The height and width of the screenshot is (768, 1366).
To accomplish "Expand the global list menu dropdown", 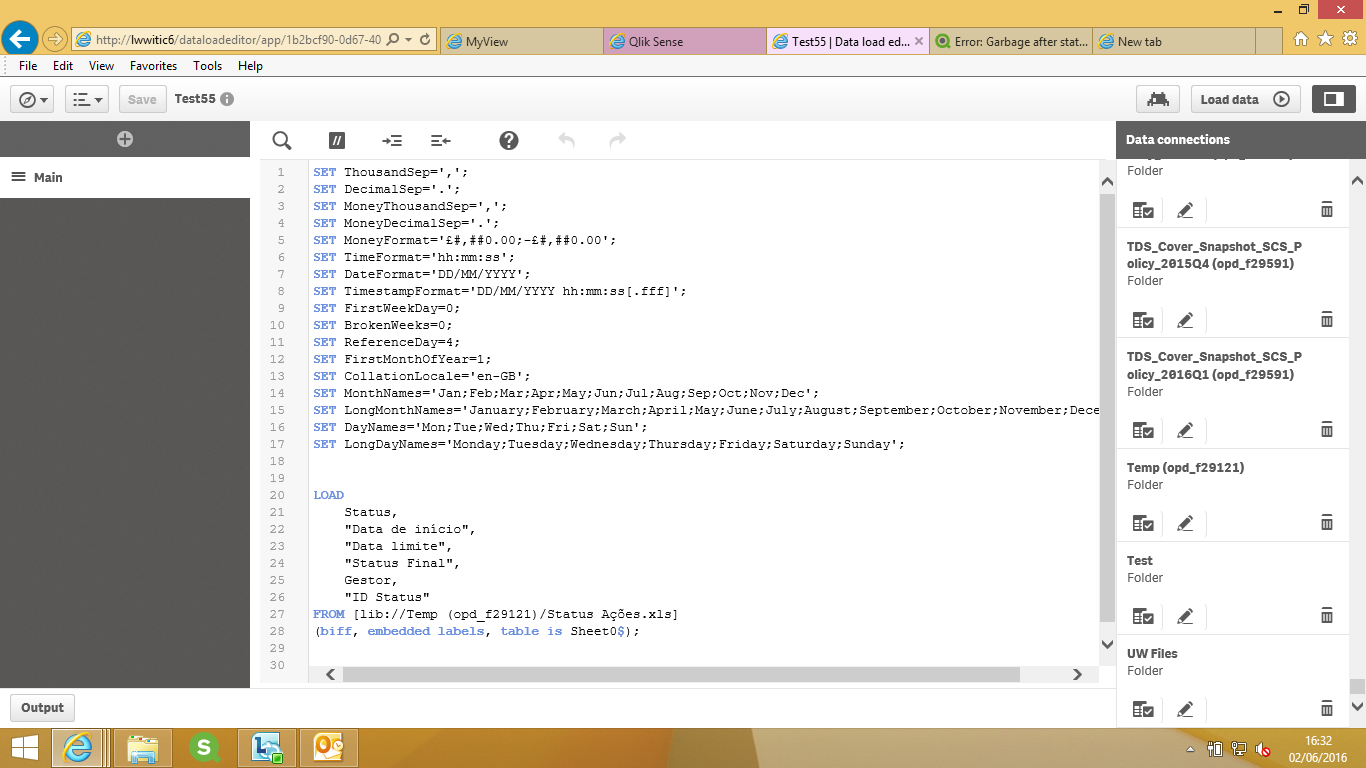I will tap(87, 99).
